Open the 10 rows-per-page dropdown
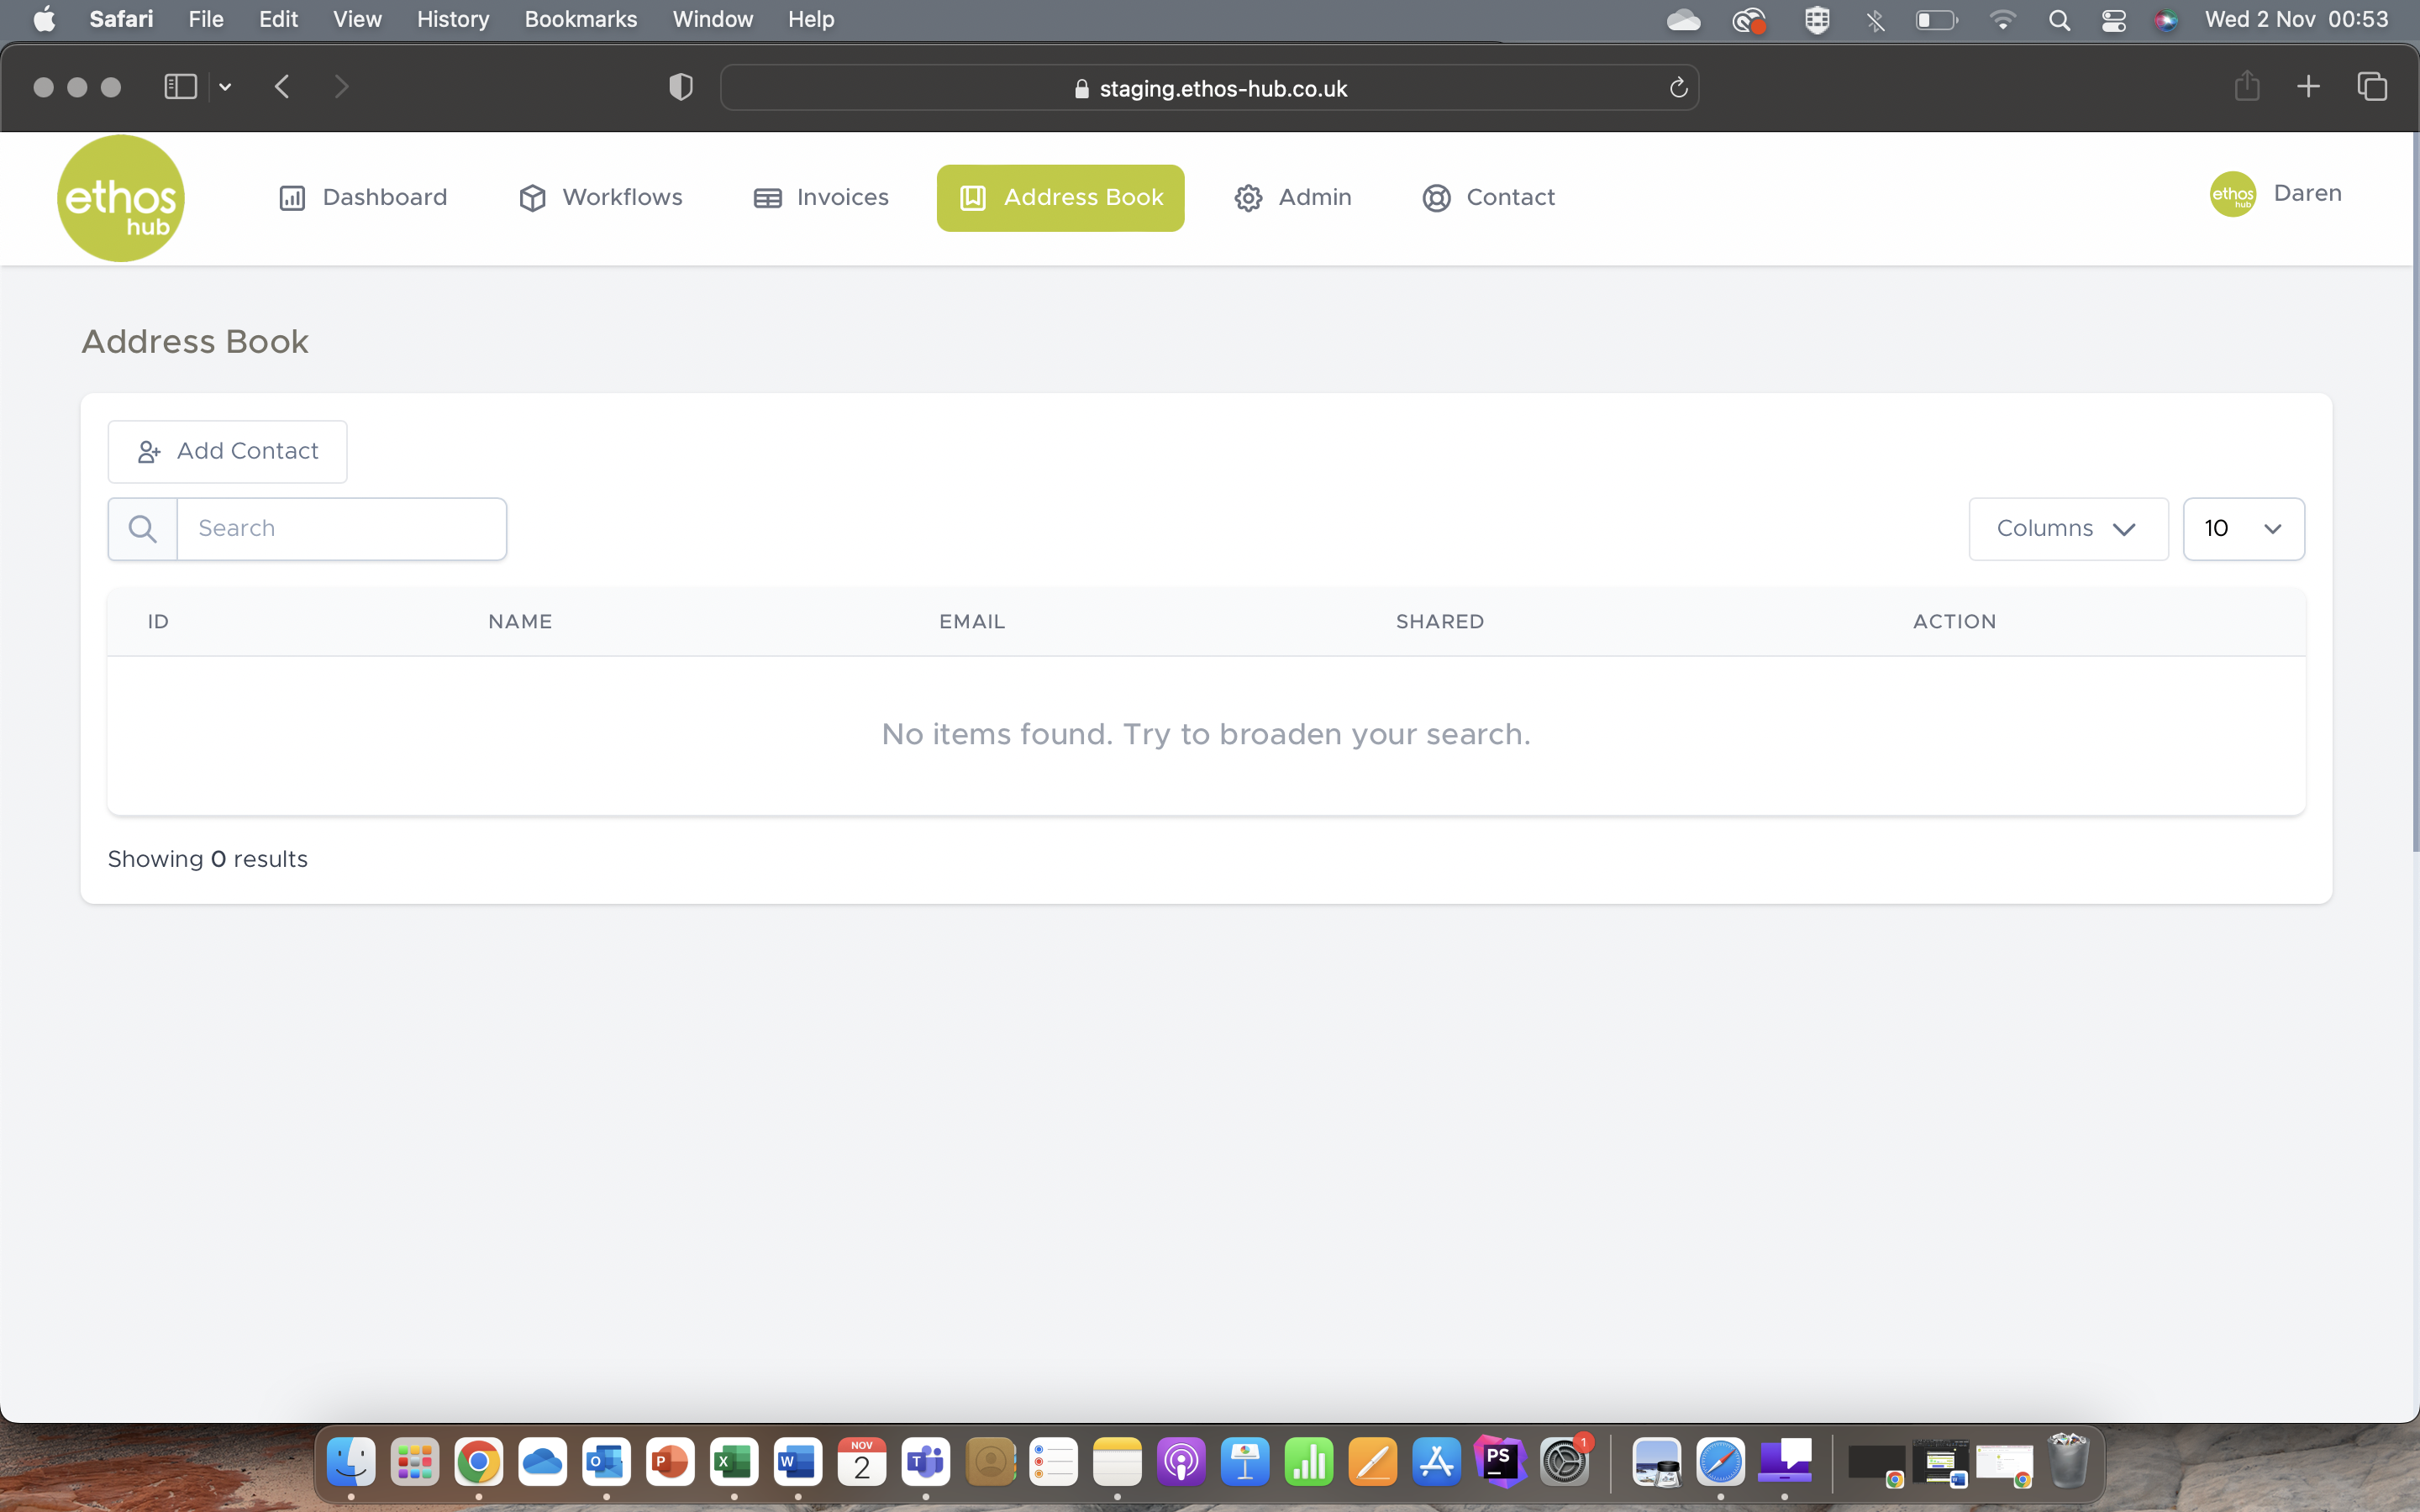This screenshot has width=2420, height=1512. pos(2243,528)
